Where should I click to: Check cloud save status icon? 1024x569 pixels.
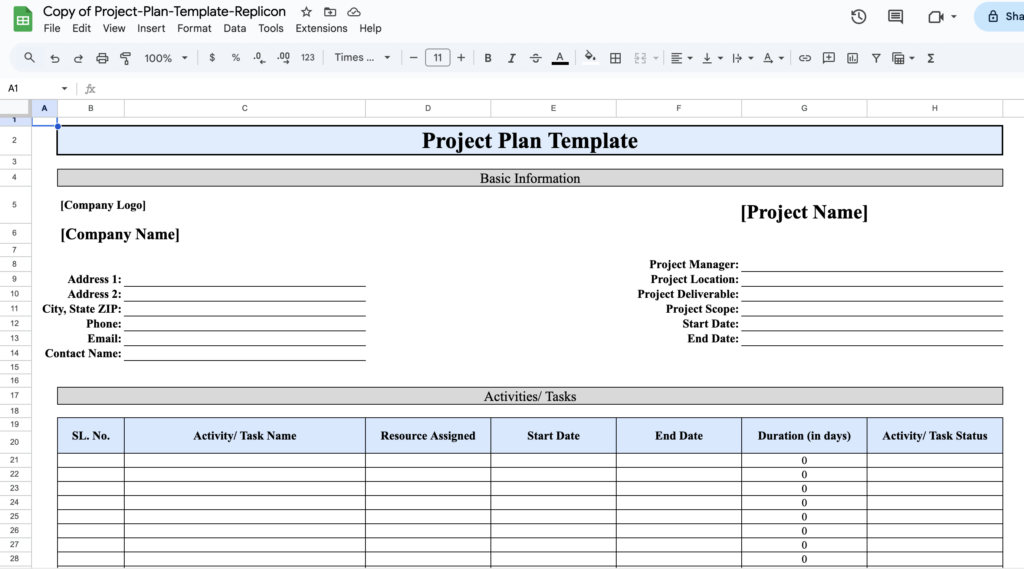click(x=354, y=12)
